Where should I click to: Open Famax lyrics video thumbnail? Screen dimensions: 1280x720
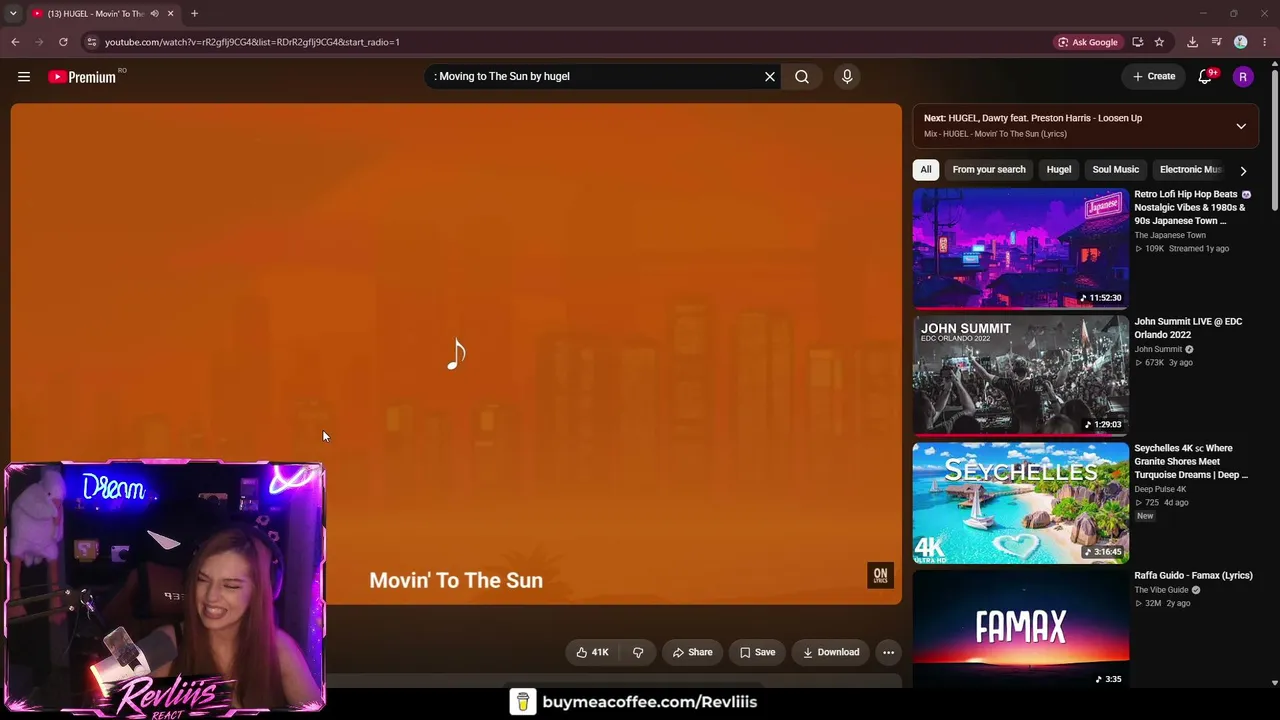pyautogui.click(x=1020, y=630)
